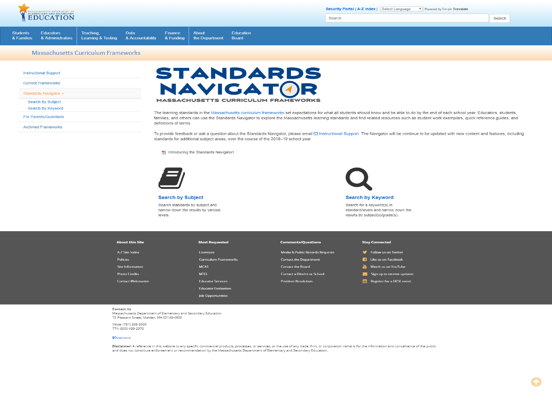Viewport: 552px width, 414px height.
Task: Open Archived Frameworks in sidebar
Action: [x=43, y=127]
